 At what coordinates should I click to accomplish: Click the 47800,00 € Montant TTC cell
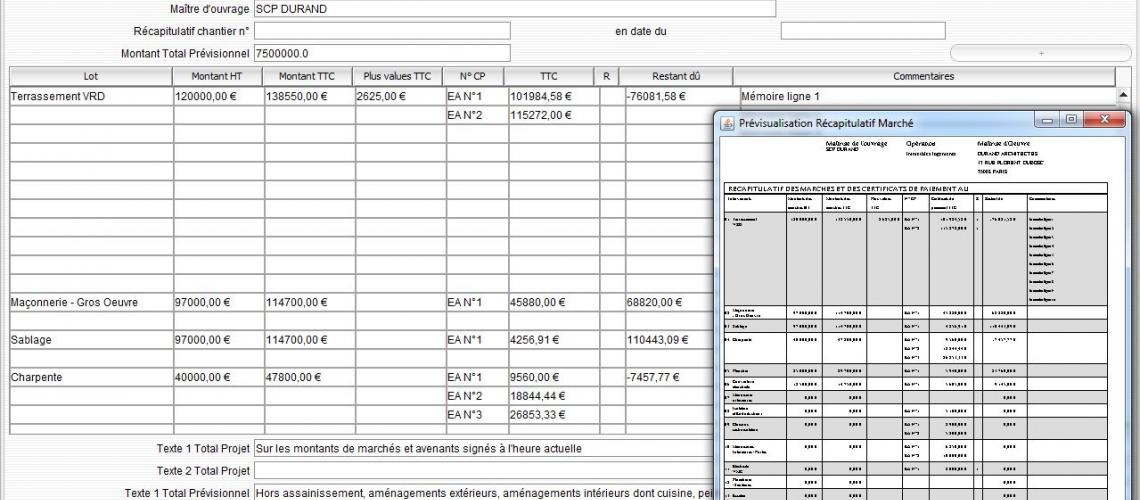[309, 378]
